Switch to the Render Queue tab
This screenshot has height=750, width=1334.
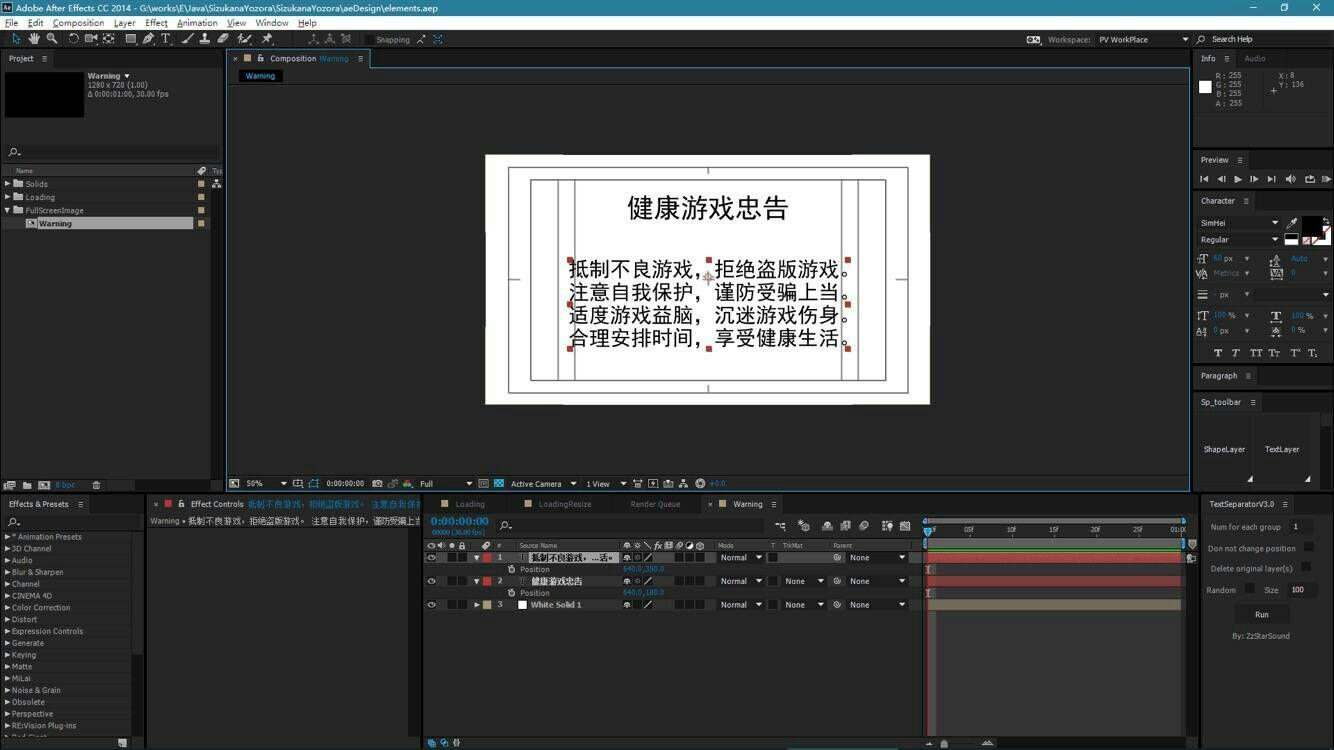pyautogui.click(x=655, y=504)
